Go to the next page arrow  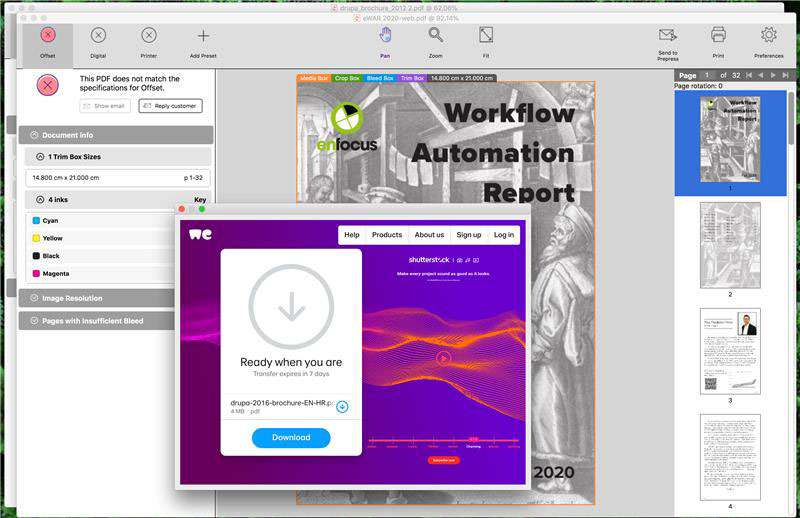coord(771,76)
